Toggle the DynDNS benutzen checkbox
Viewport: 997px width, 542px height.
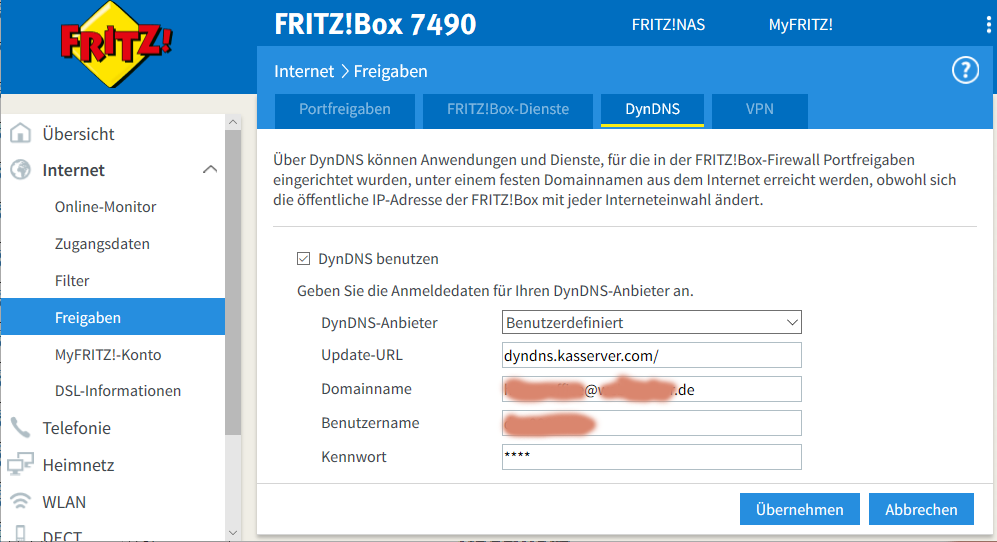point(304,259)
